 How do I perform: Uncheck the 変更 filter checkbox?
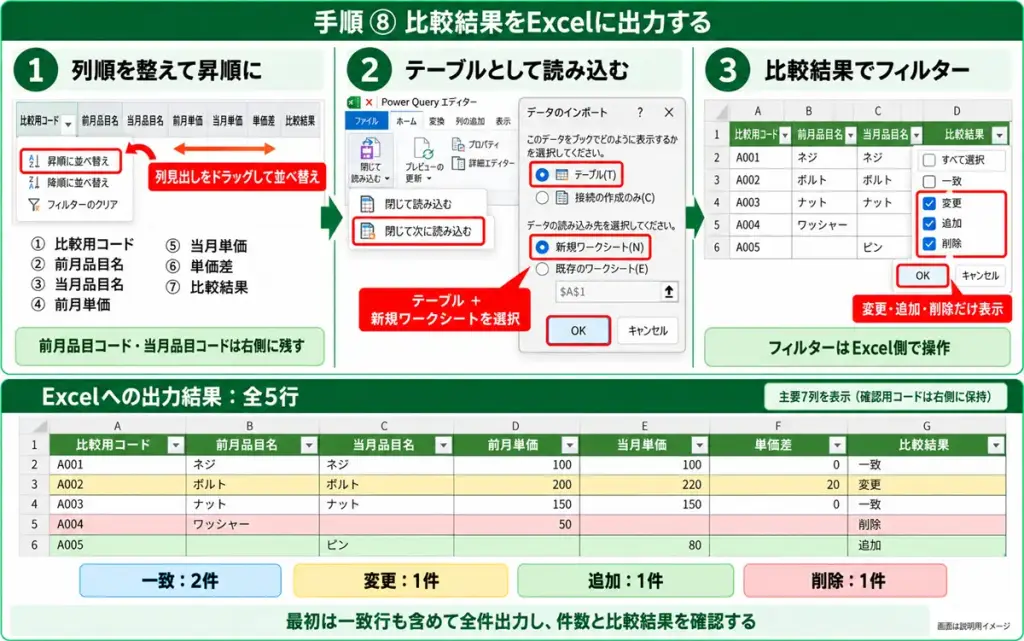(929, 203)
